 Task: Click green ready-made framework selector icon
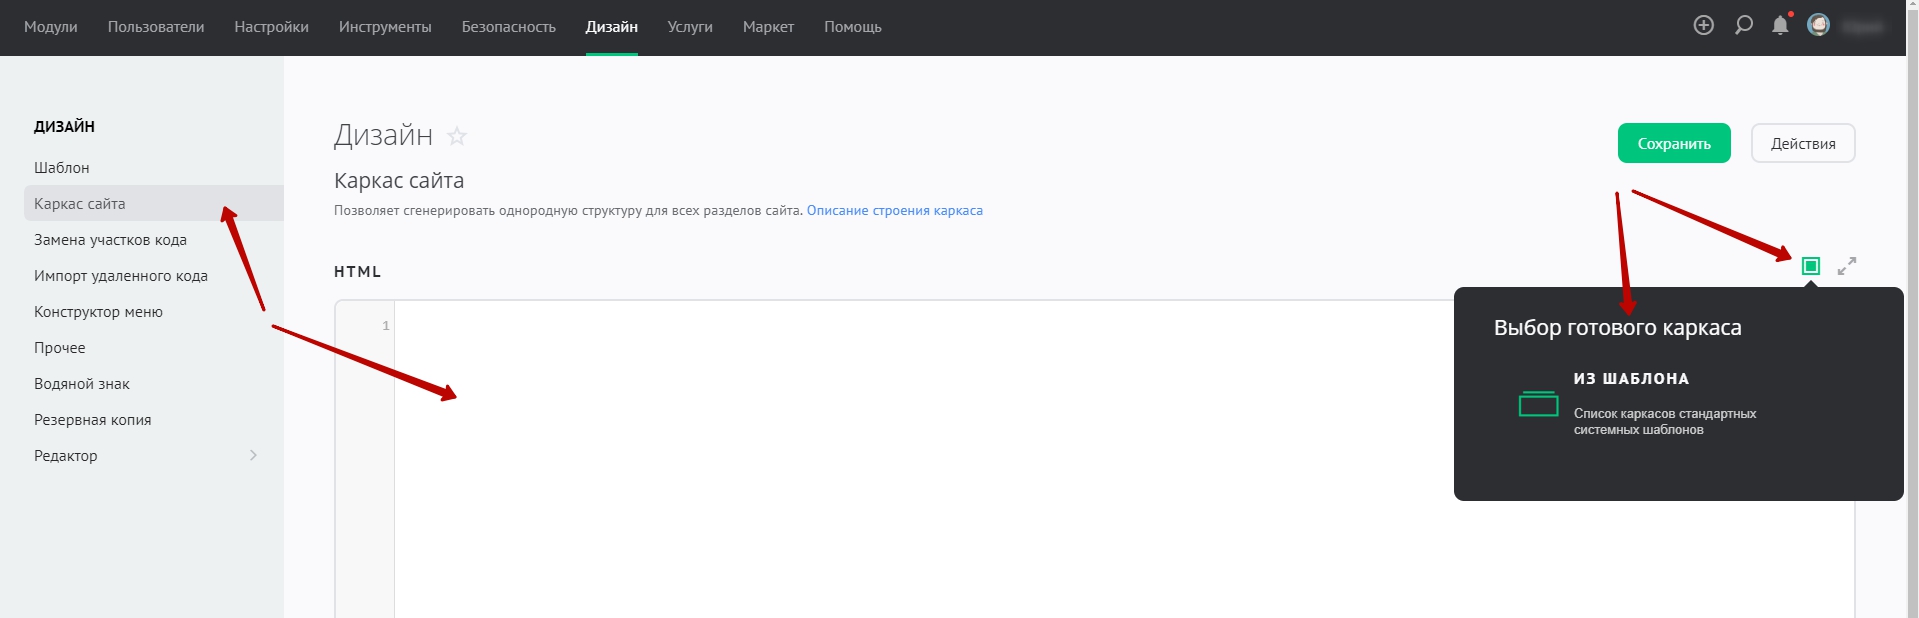(x=1810, y=266)
